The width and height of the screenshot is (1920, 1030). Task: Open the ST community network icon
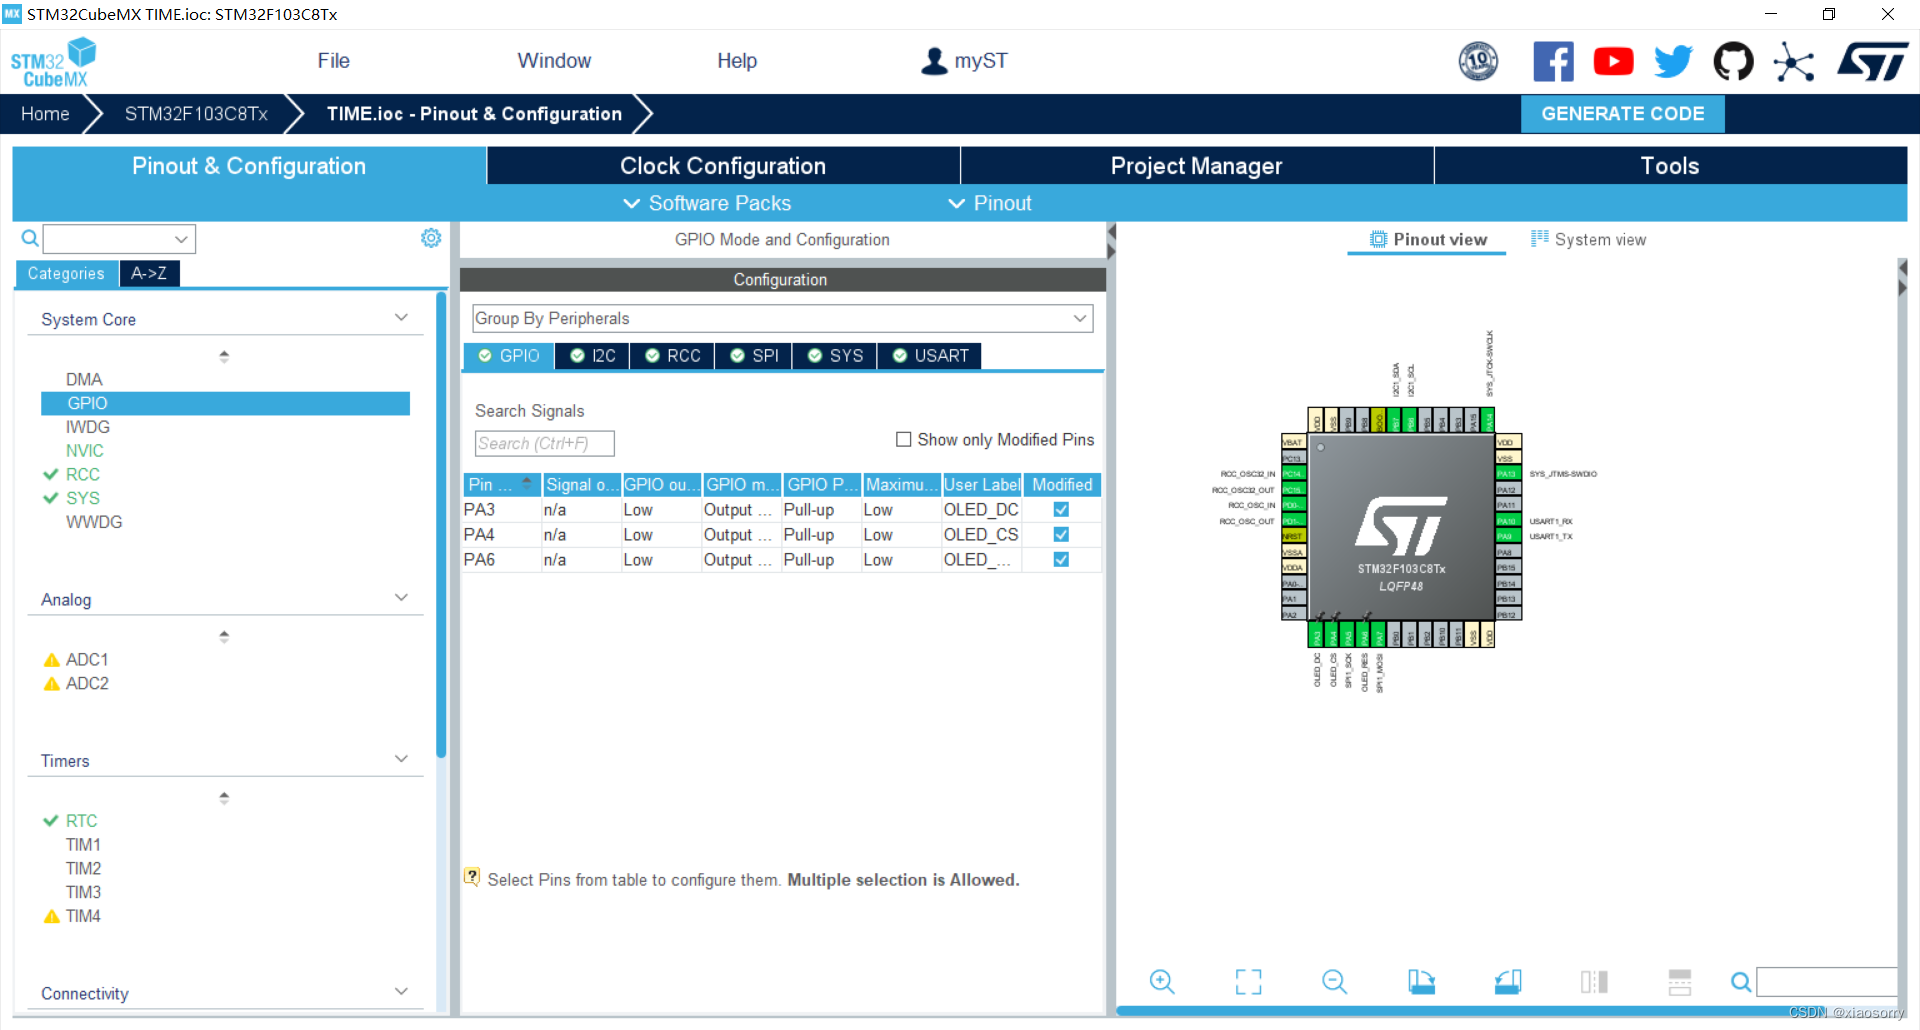tap(1794, 62)
